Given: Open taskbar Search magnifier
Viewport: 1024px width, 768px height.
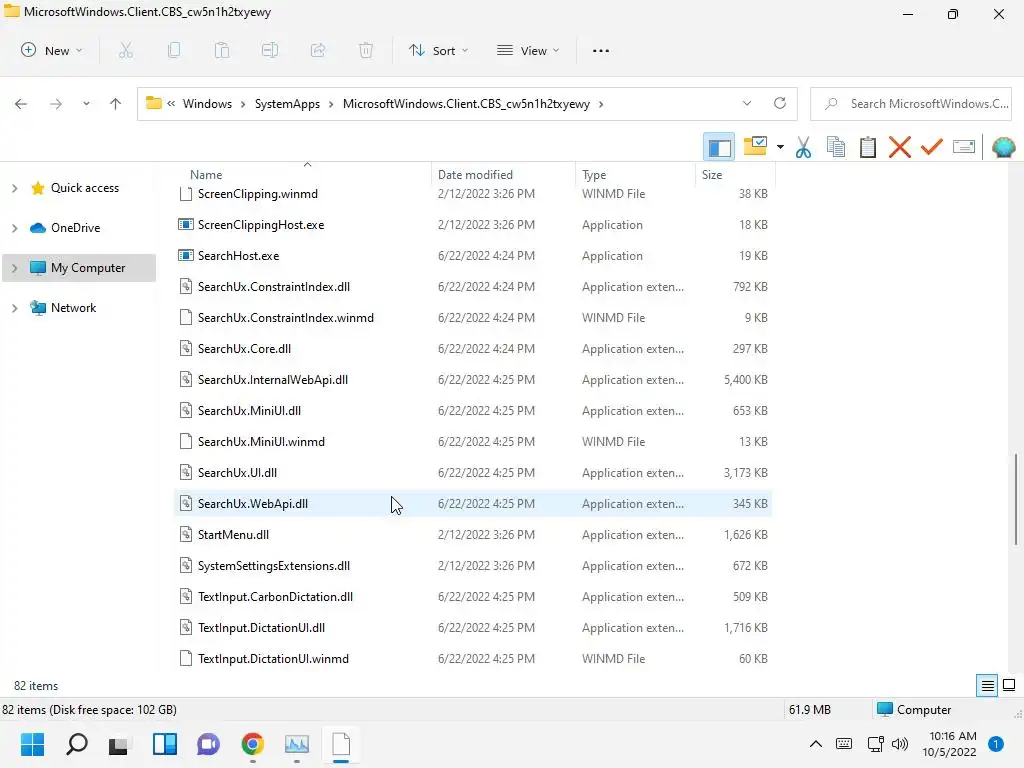Looking at the screenshot, I should coord(76,744).
